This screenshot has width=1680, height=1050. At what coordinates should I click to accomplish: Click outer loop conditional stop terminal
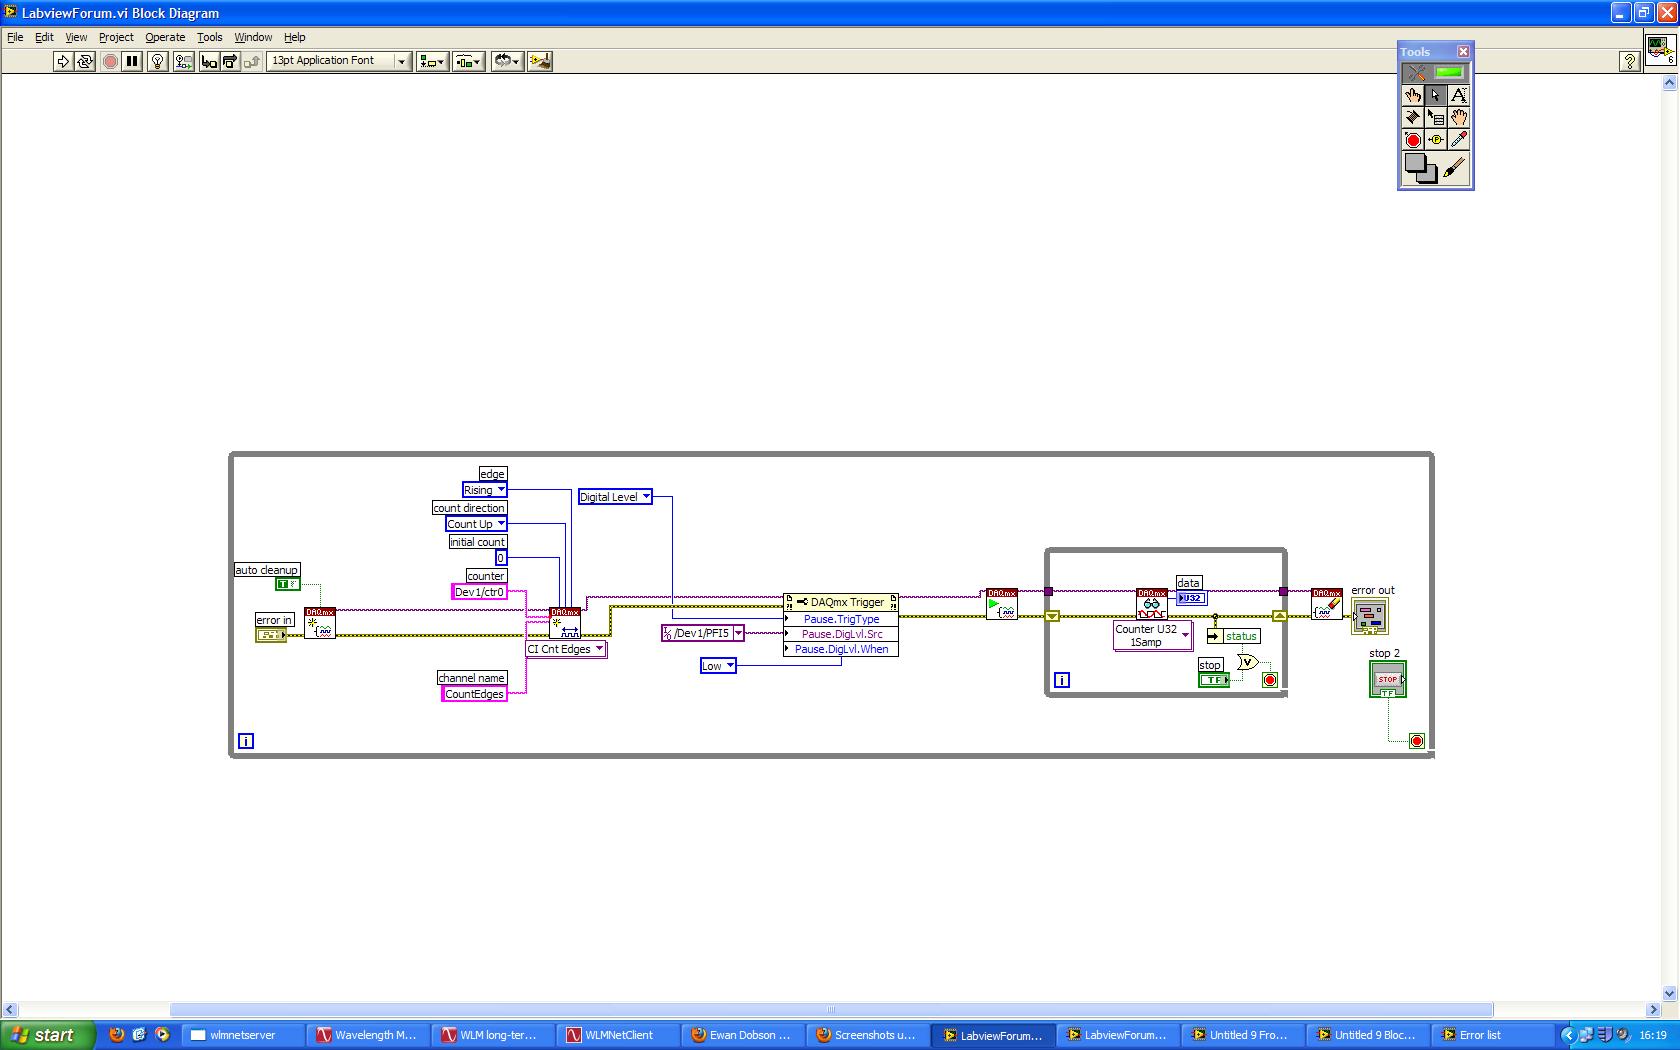pos(1417,741)
